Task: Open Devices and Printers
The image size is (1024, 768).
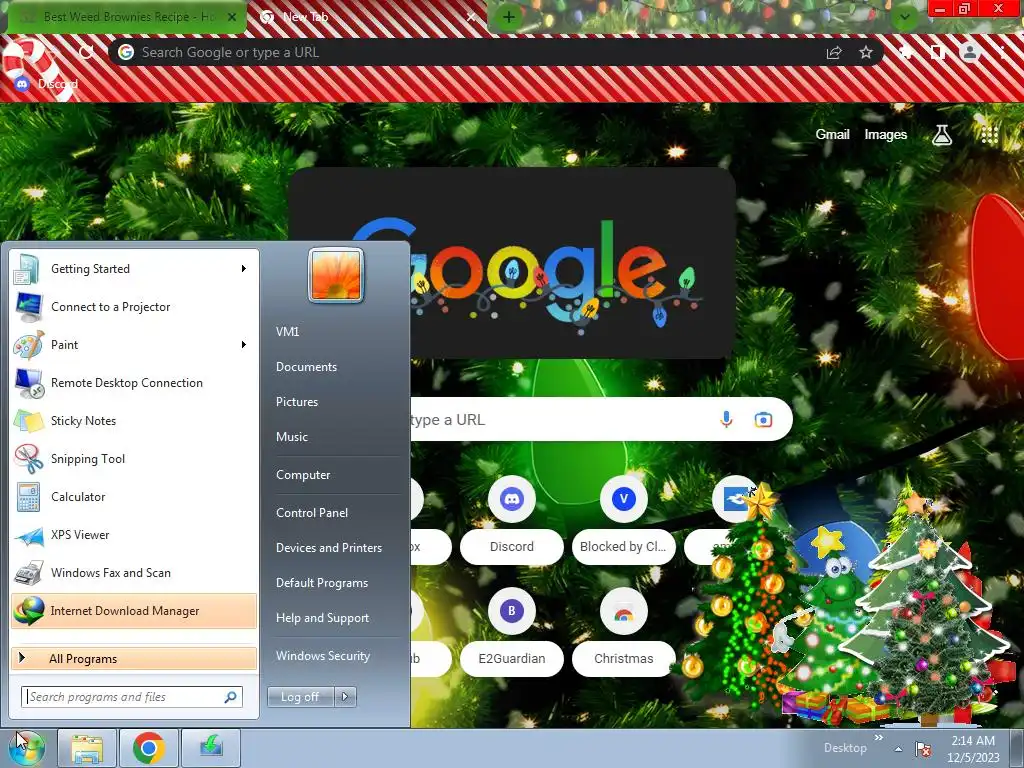Action: point(328,548)
